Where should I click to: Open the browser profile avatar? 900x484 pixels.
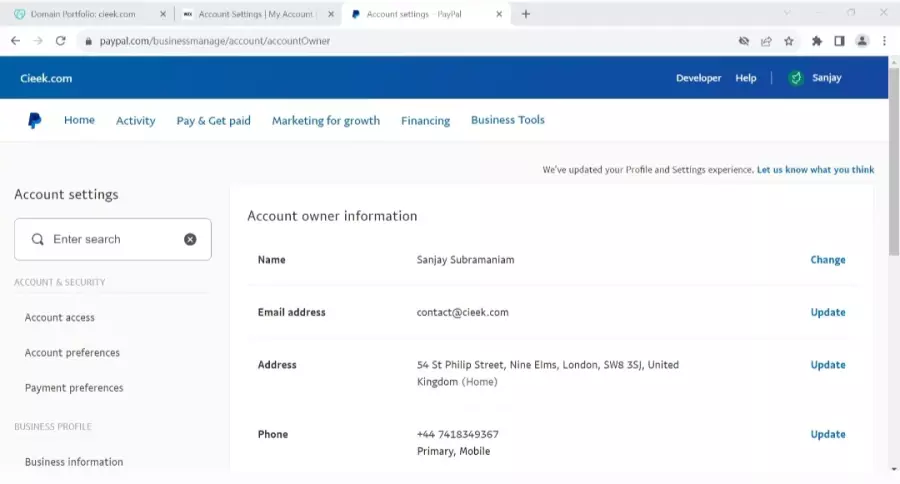pos(862,41)
